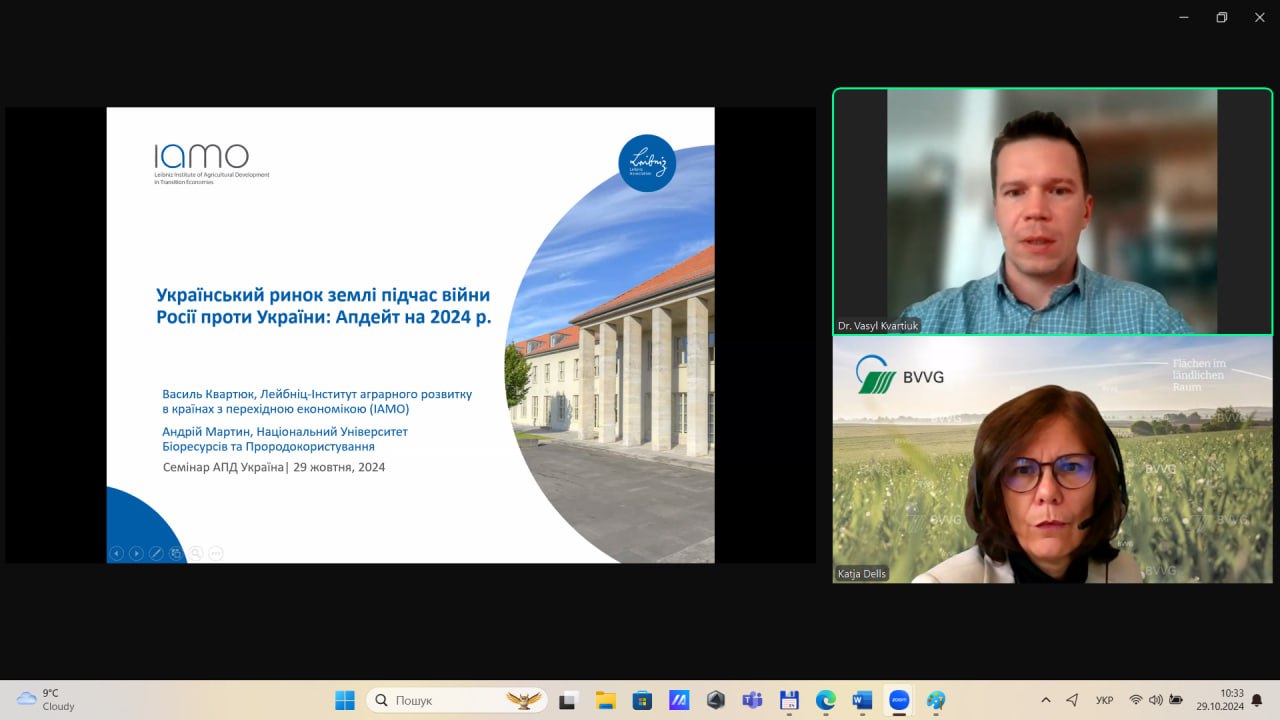Open Microsoft Store from taskbar
1280x720 pixels.
point(642,700)
